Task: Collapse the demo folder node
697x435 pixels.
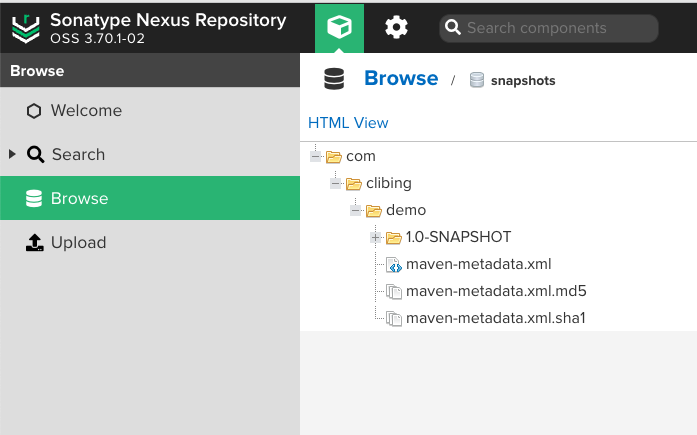Action: click(x=355, y=210)
